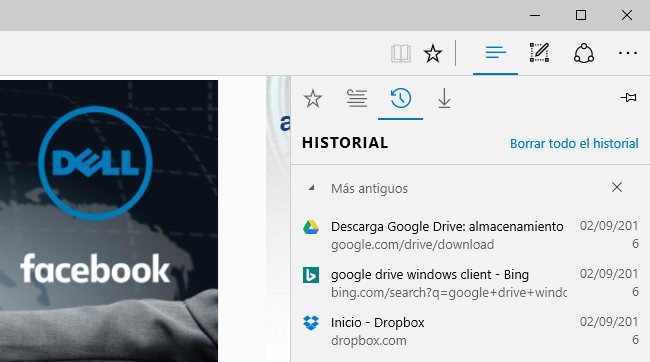Switch to the Downloads tab in hub
This screenshot has height=362, width=650.
tap(444, 99)
